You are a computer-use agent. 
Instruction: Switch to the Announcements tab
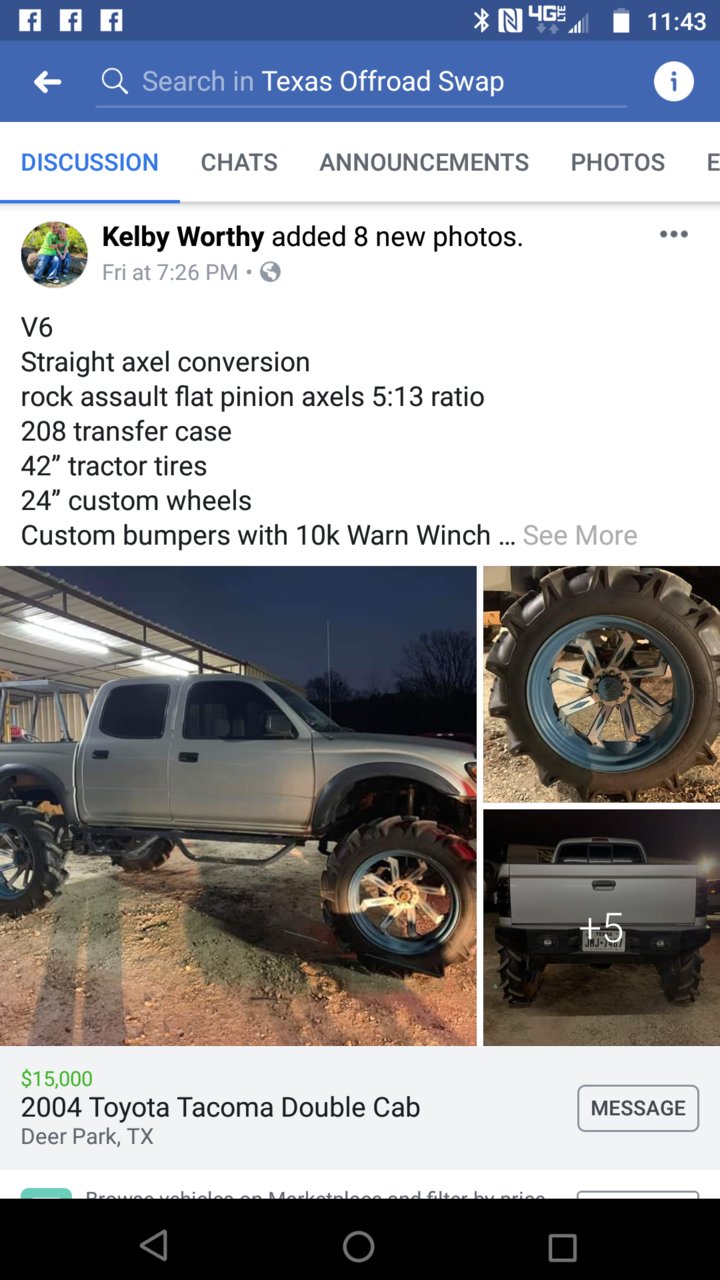(424, 162)
